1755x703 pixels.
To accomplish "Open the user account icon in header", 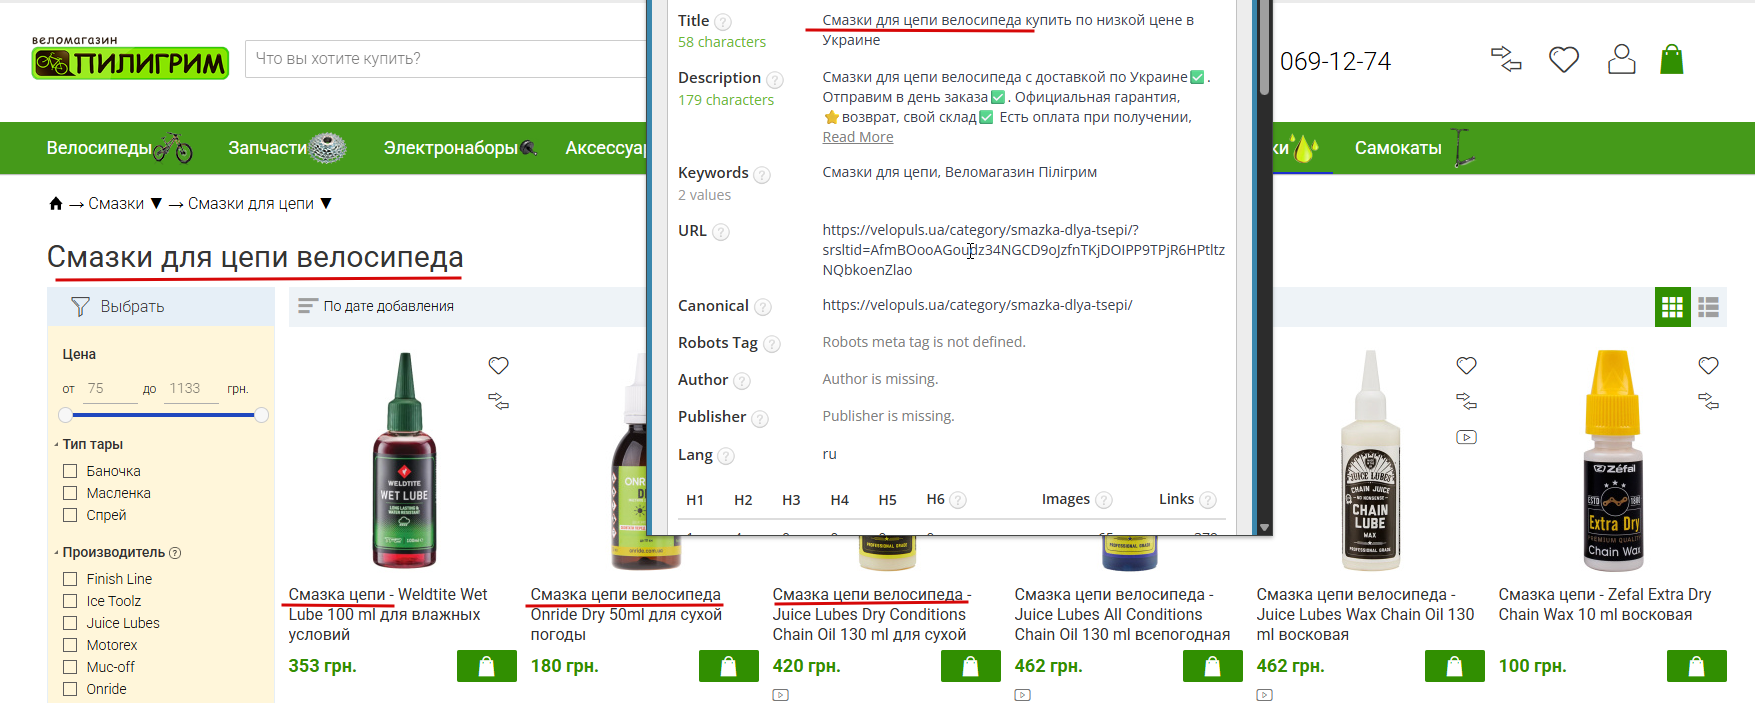I will click(1622, 60).
